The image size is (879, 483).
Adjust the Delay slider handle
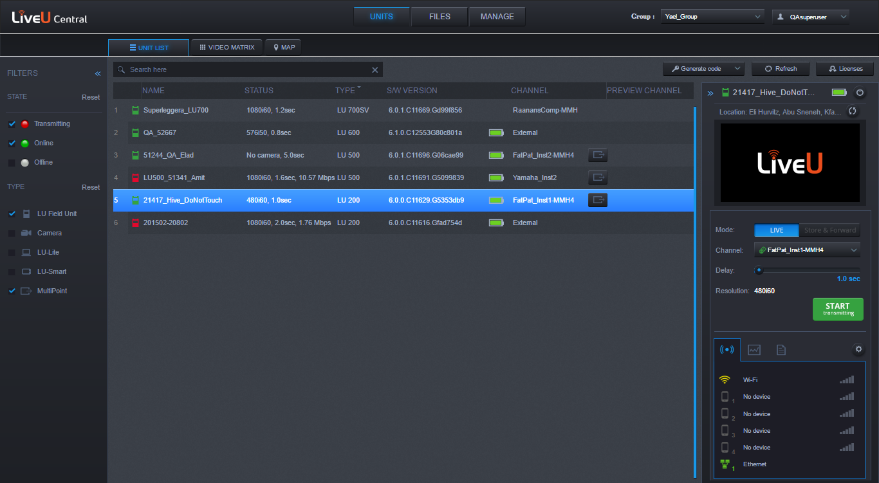point(759,270)
